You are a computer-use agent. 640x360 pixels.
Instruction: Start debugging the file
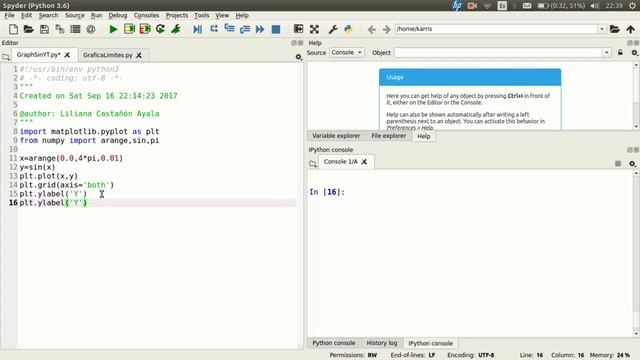(x=198, y=29)
